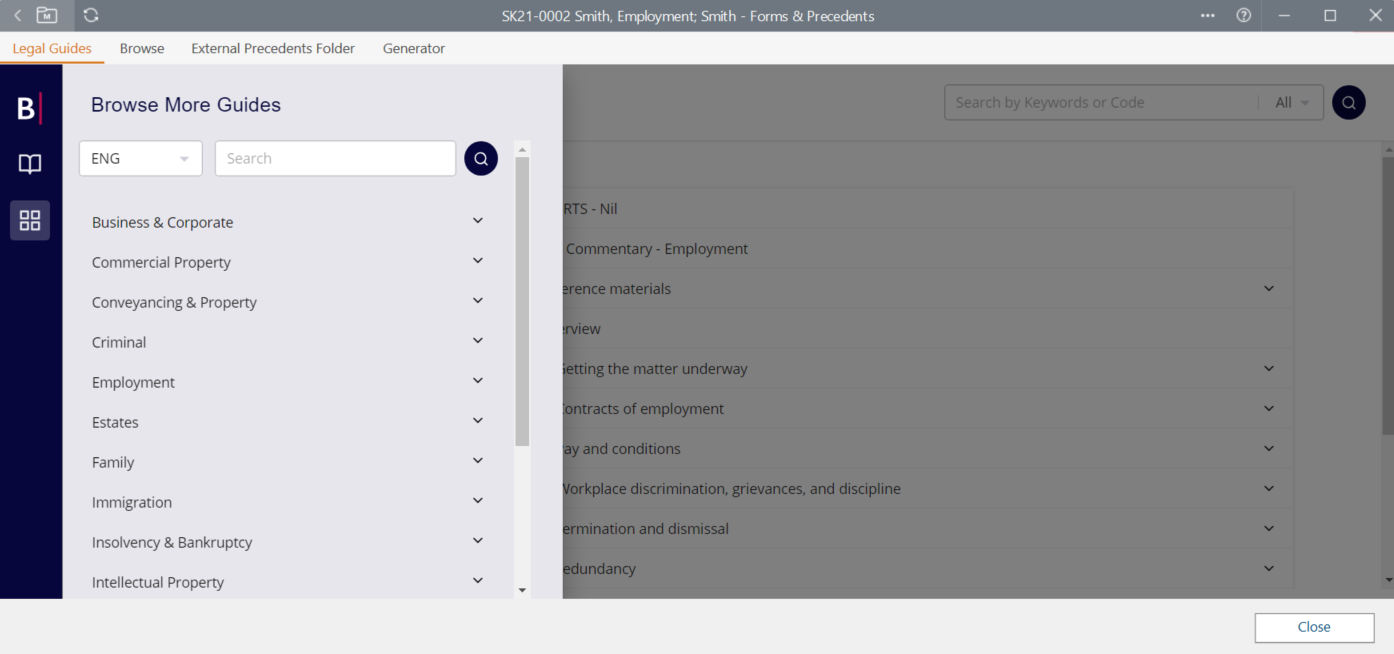Switch to the Browse tab
This screenshot has width=1394, height=654.
click(142, 48)
